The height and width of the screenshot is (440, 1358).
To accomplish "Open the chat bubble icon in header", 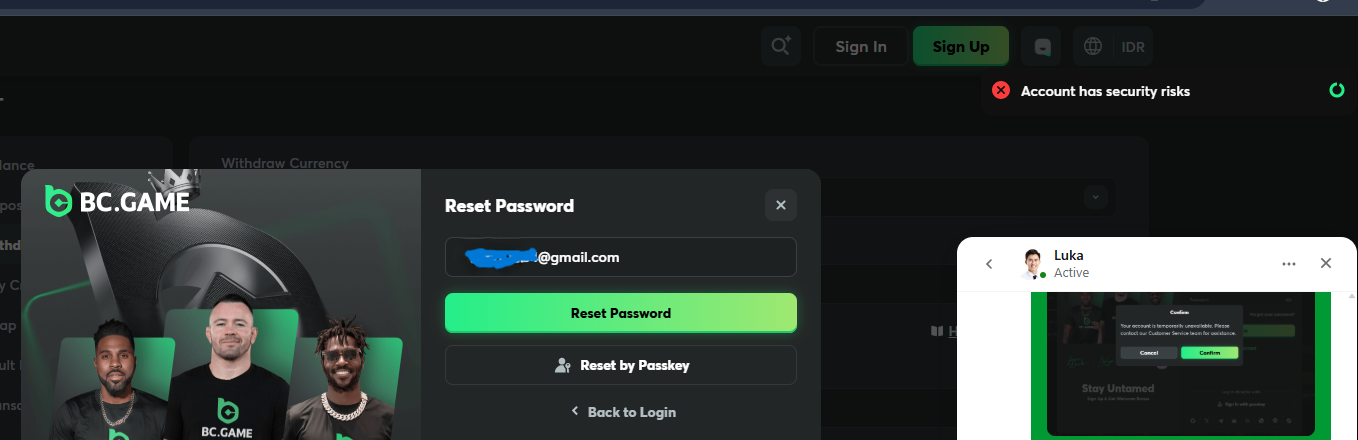I will (x=1043, y=46).
